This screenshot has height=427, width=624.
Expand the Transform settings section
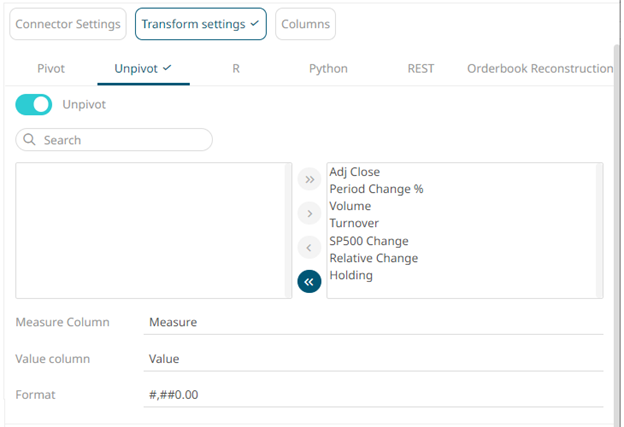[x=200, y=24]
